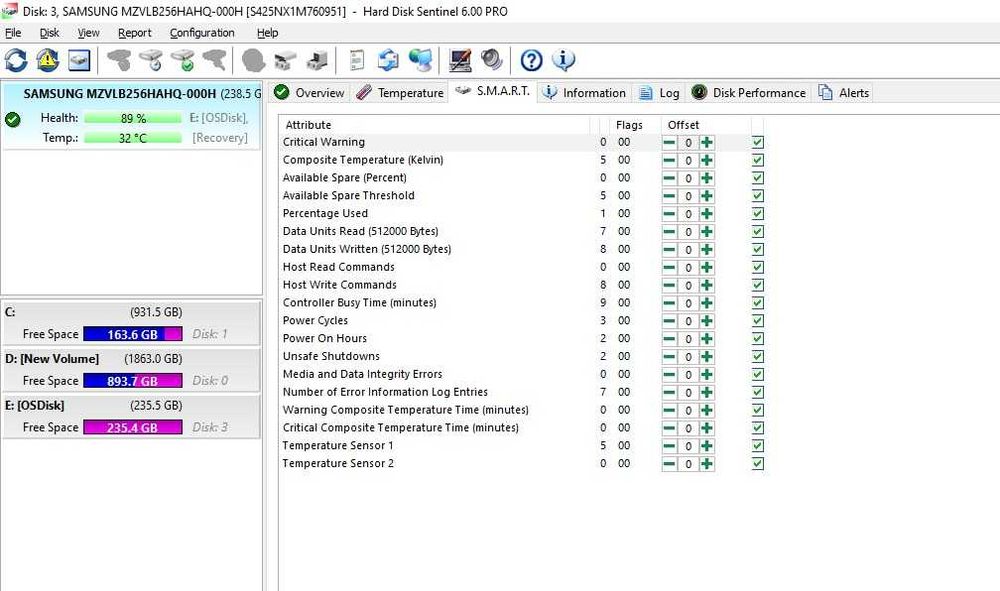Increase the offset for Unsafe Shutdowns
The width and height of the screenshot is (1000, 591).
[707, 356]
